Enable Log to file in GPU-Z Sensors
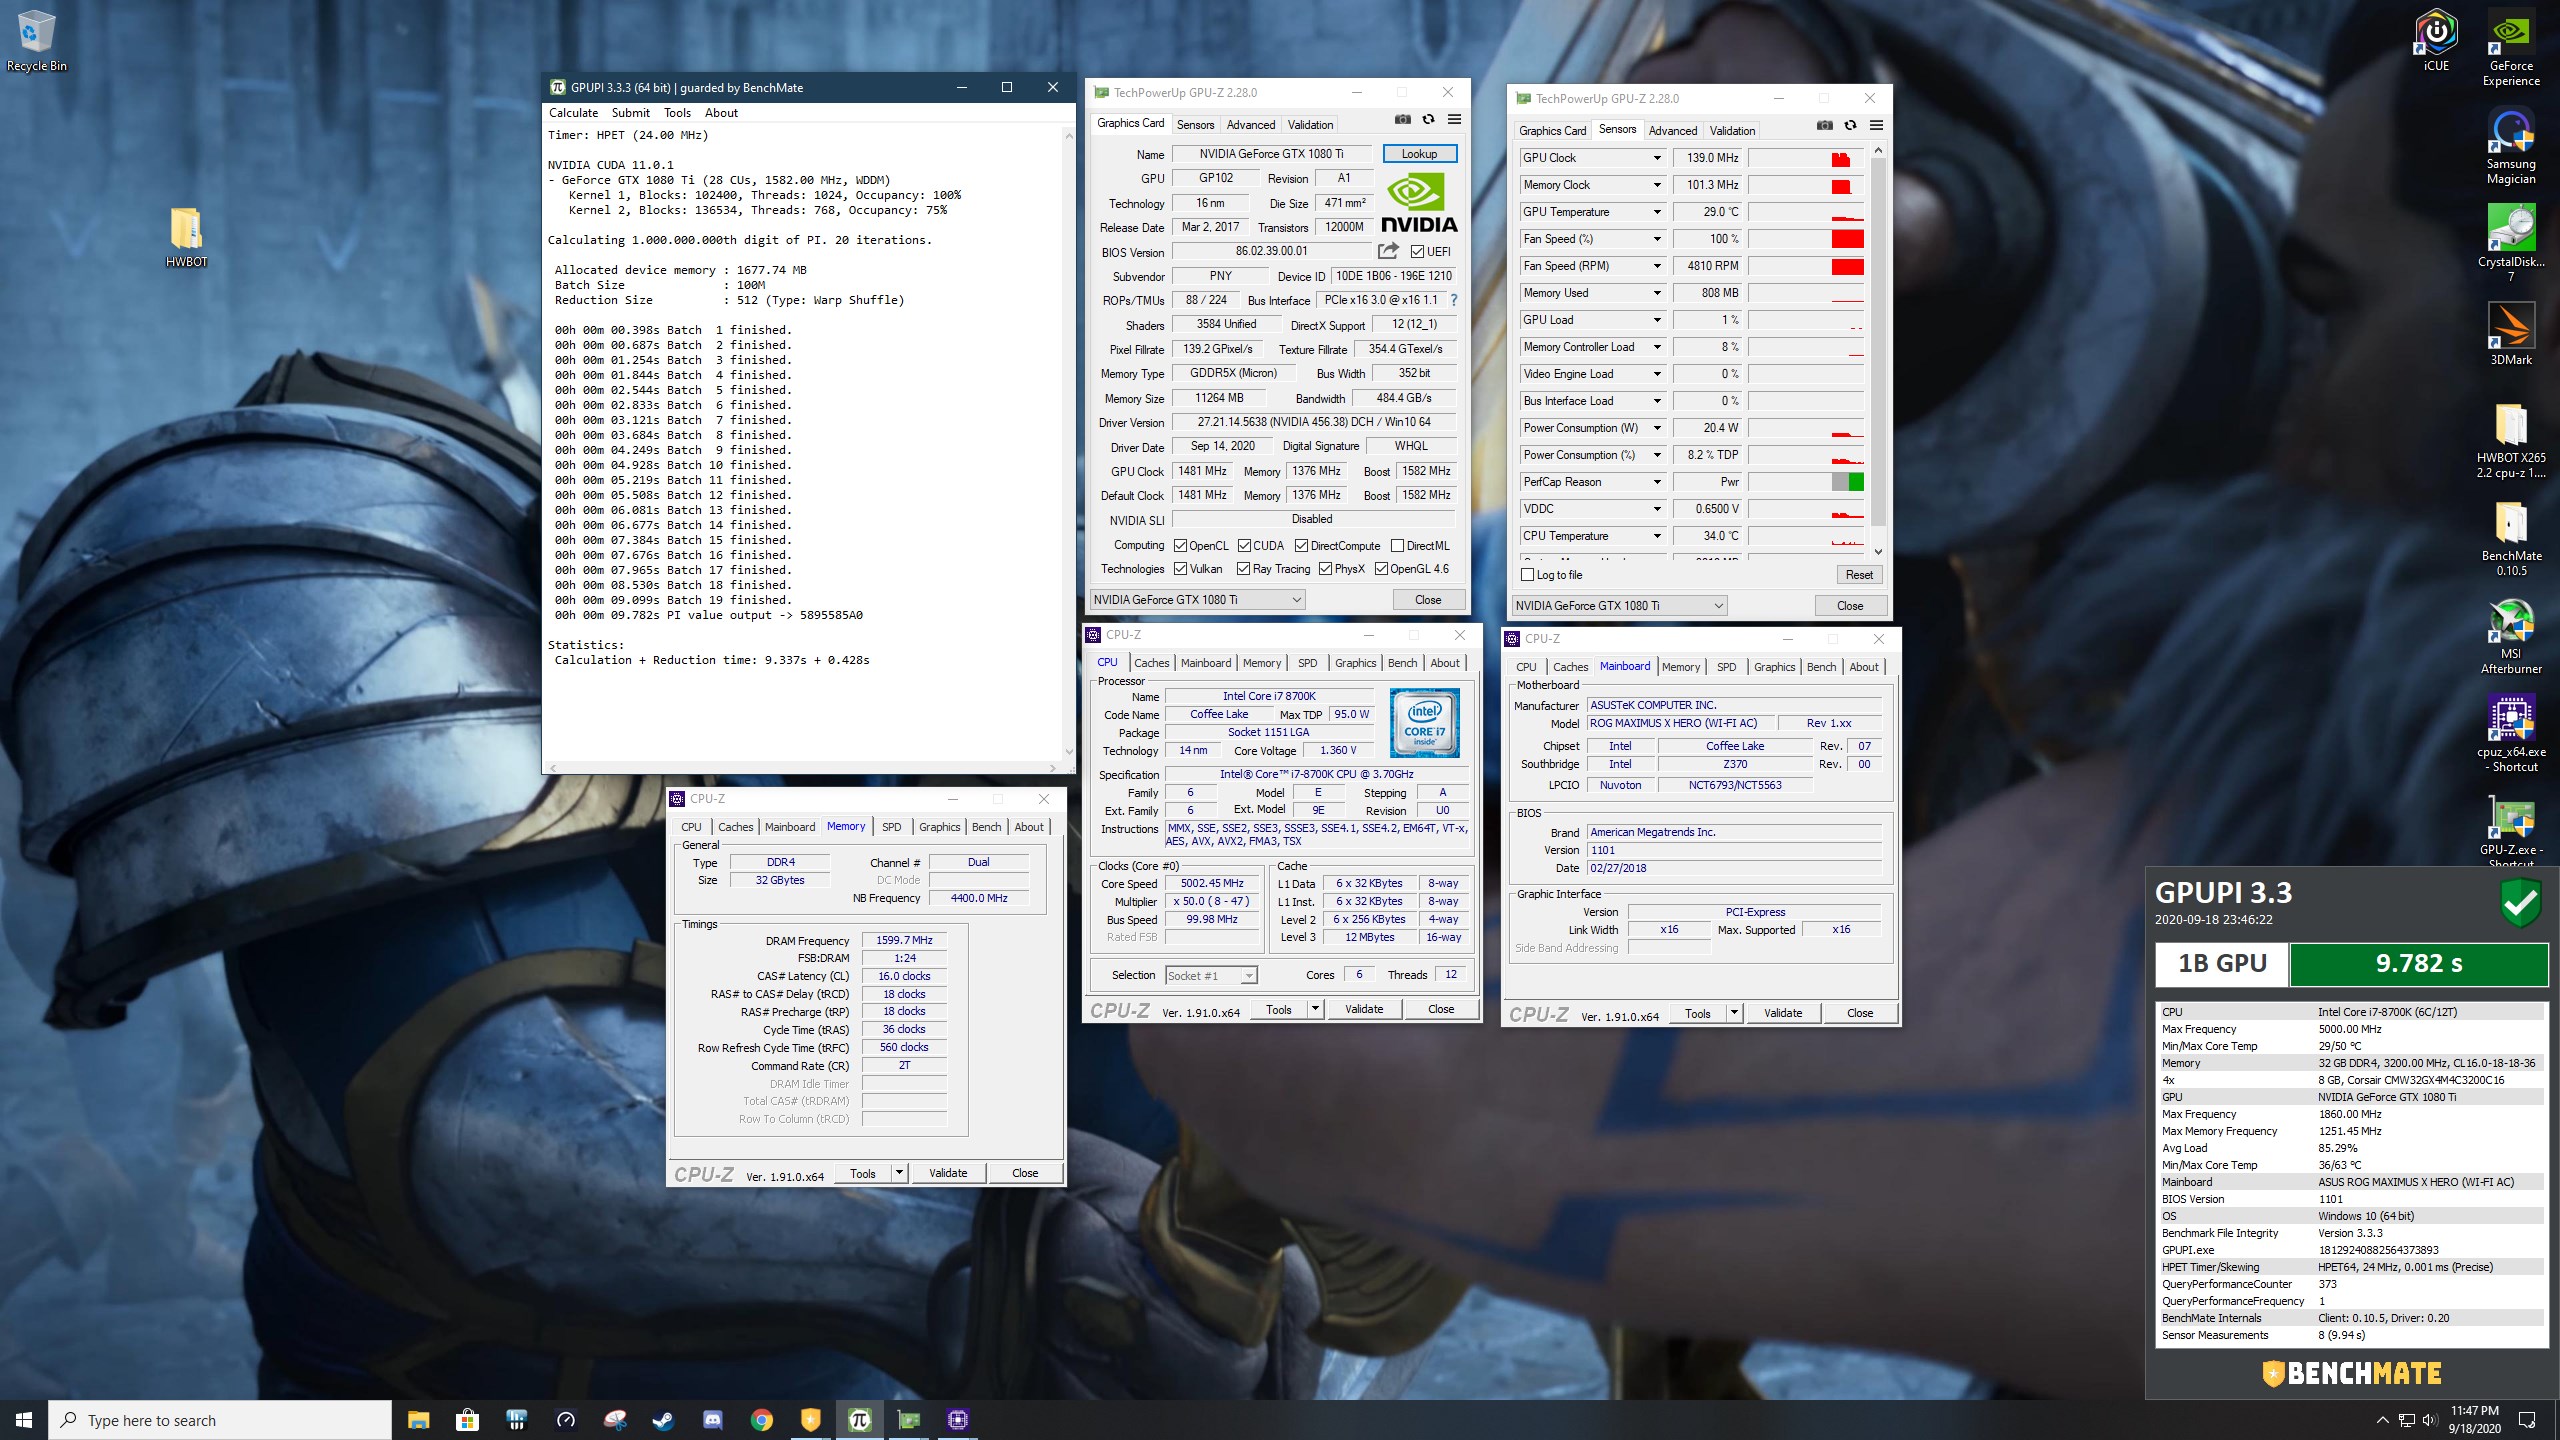2560x1440 pixels. click(1527, 575)
